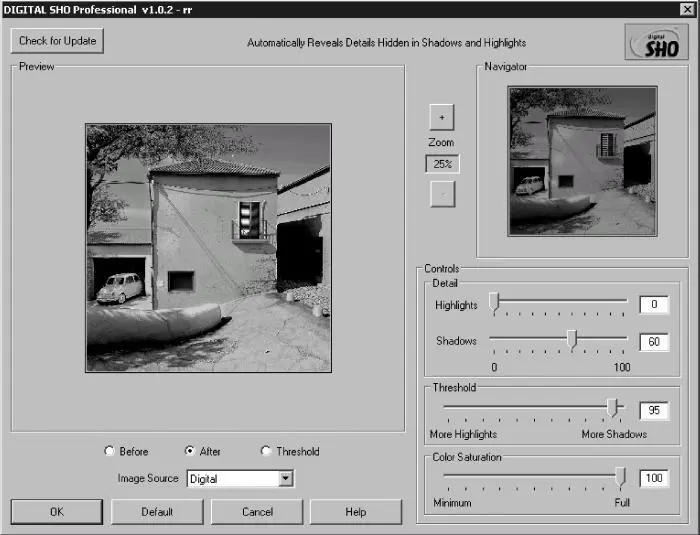
Task: Click the 'Full' saturation label
Action: (x=622, y=503)
